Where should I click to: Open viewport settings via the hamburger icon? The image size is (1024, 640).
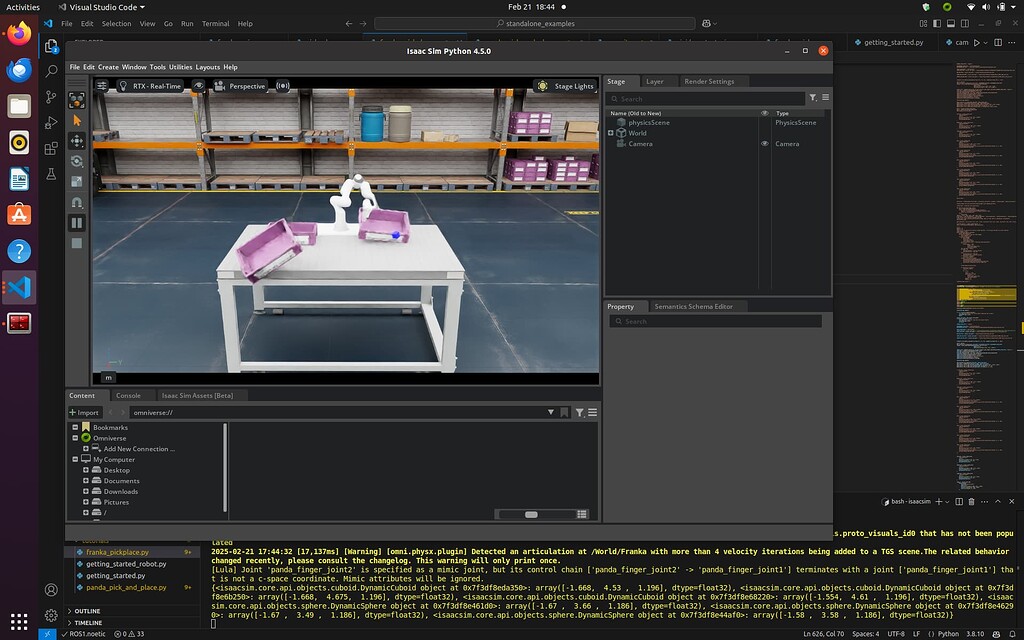(x=102, y=86)
